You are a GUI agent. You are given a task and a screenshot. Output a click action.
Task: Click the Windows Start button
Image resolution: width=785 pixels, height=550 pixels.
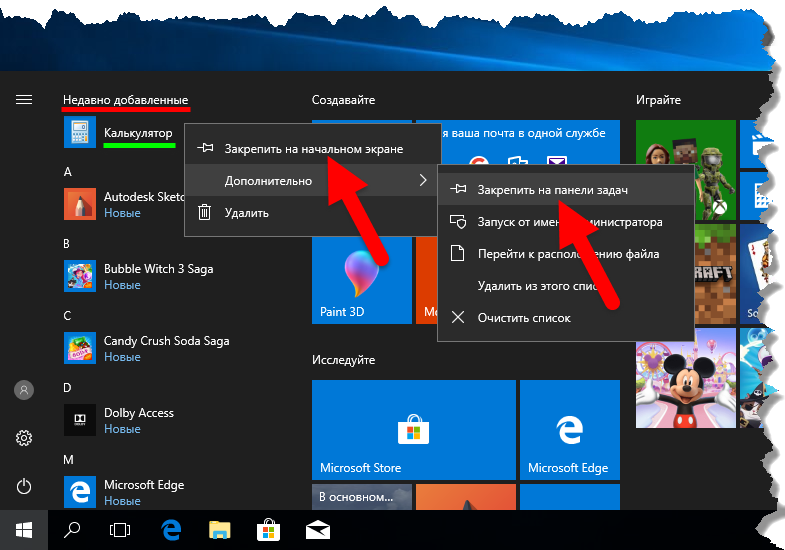[x=24, y=530]
